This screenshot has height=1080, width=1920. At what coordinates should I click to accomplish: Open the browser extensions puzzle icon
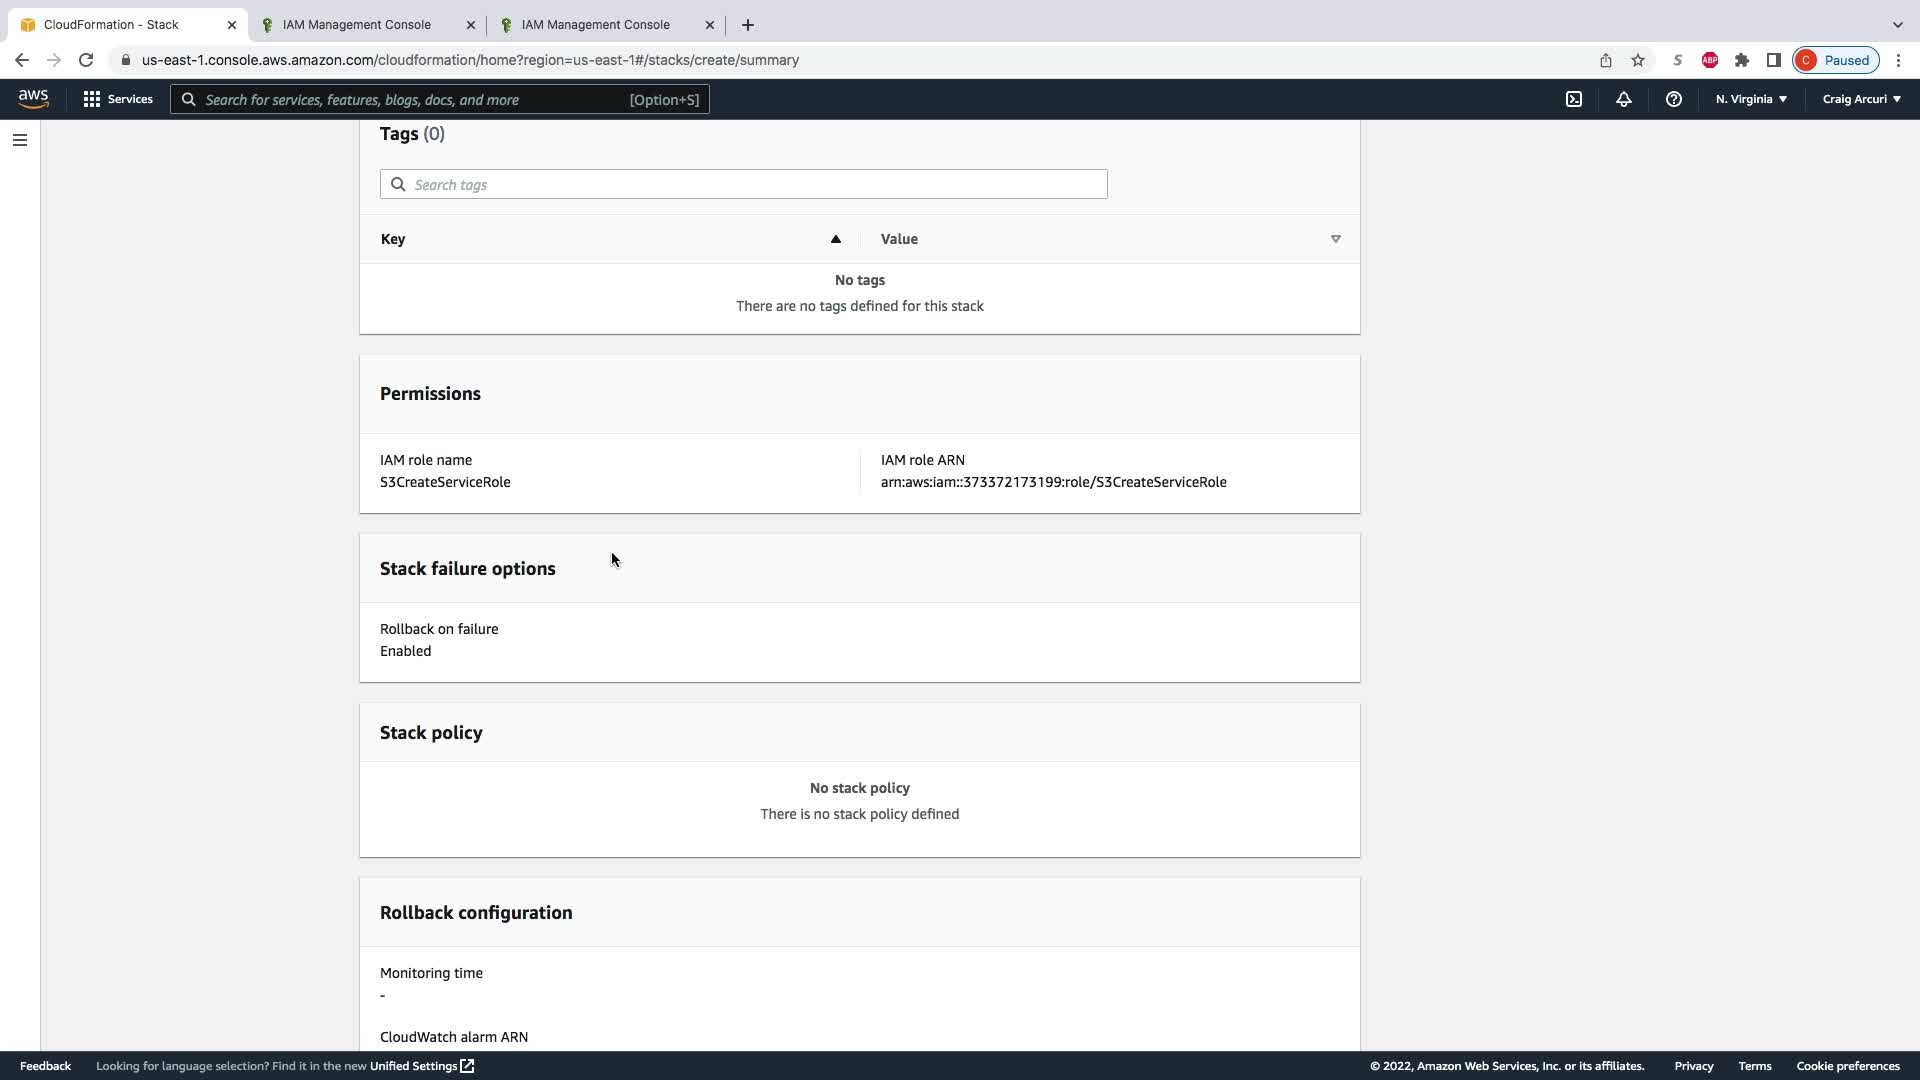click(1742, 60)
